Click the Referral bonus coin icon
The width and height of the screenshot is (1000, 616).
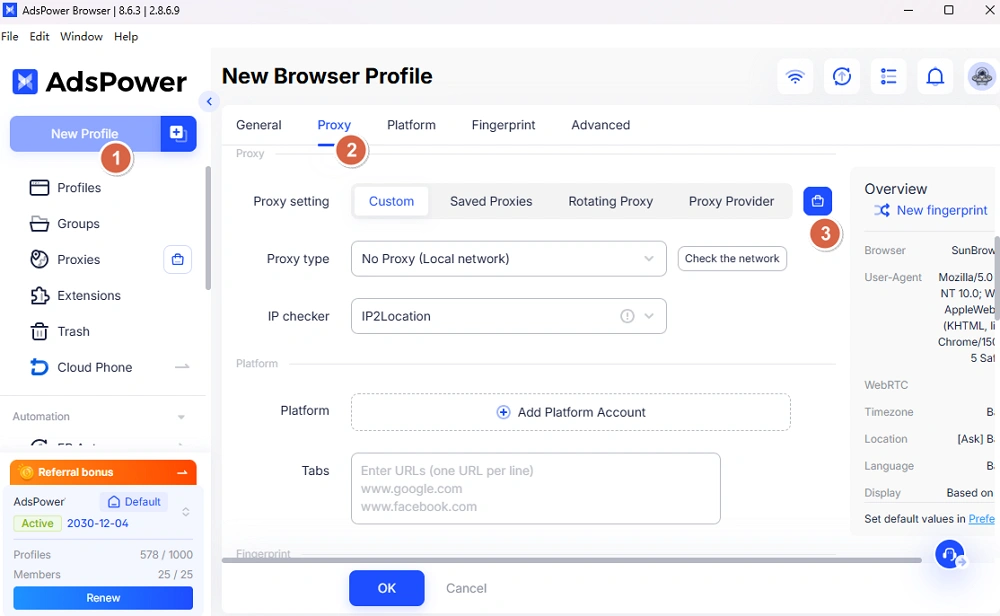click(26, 473)
